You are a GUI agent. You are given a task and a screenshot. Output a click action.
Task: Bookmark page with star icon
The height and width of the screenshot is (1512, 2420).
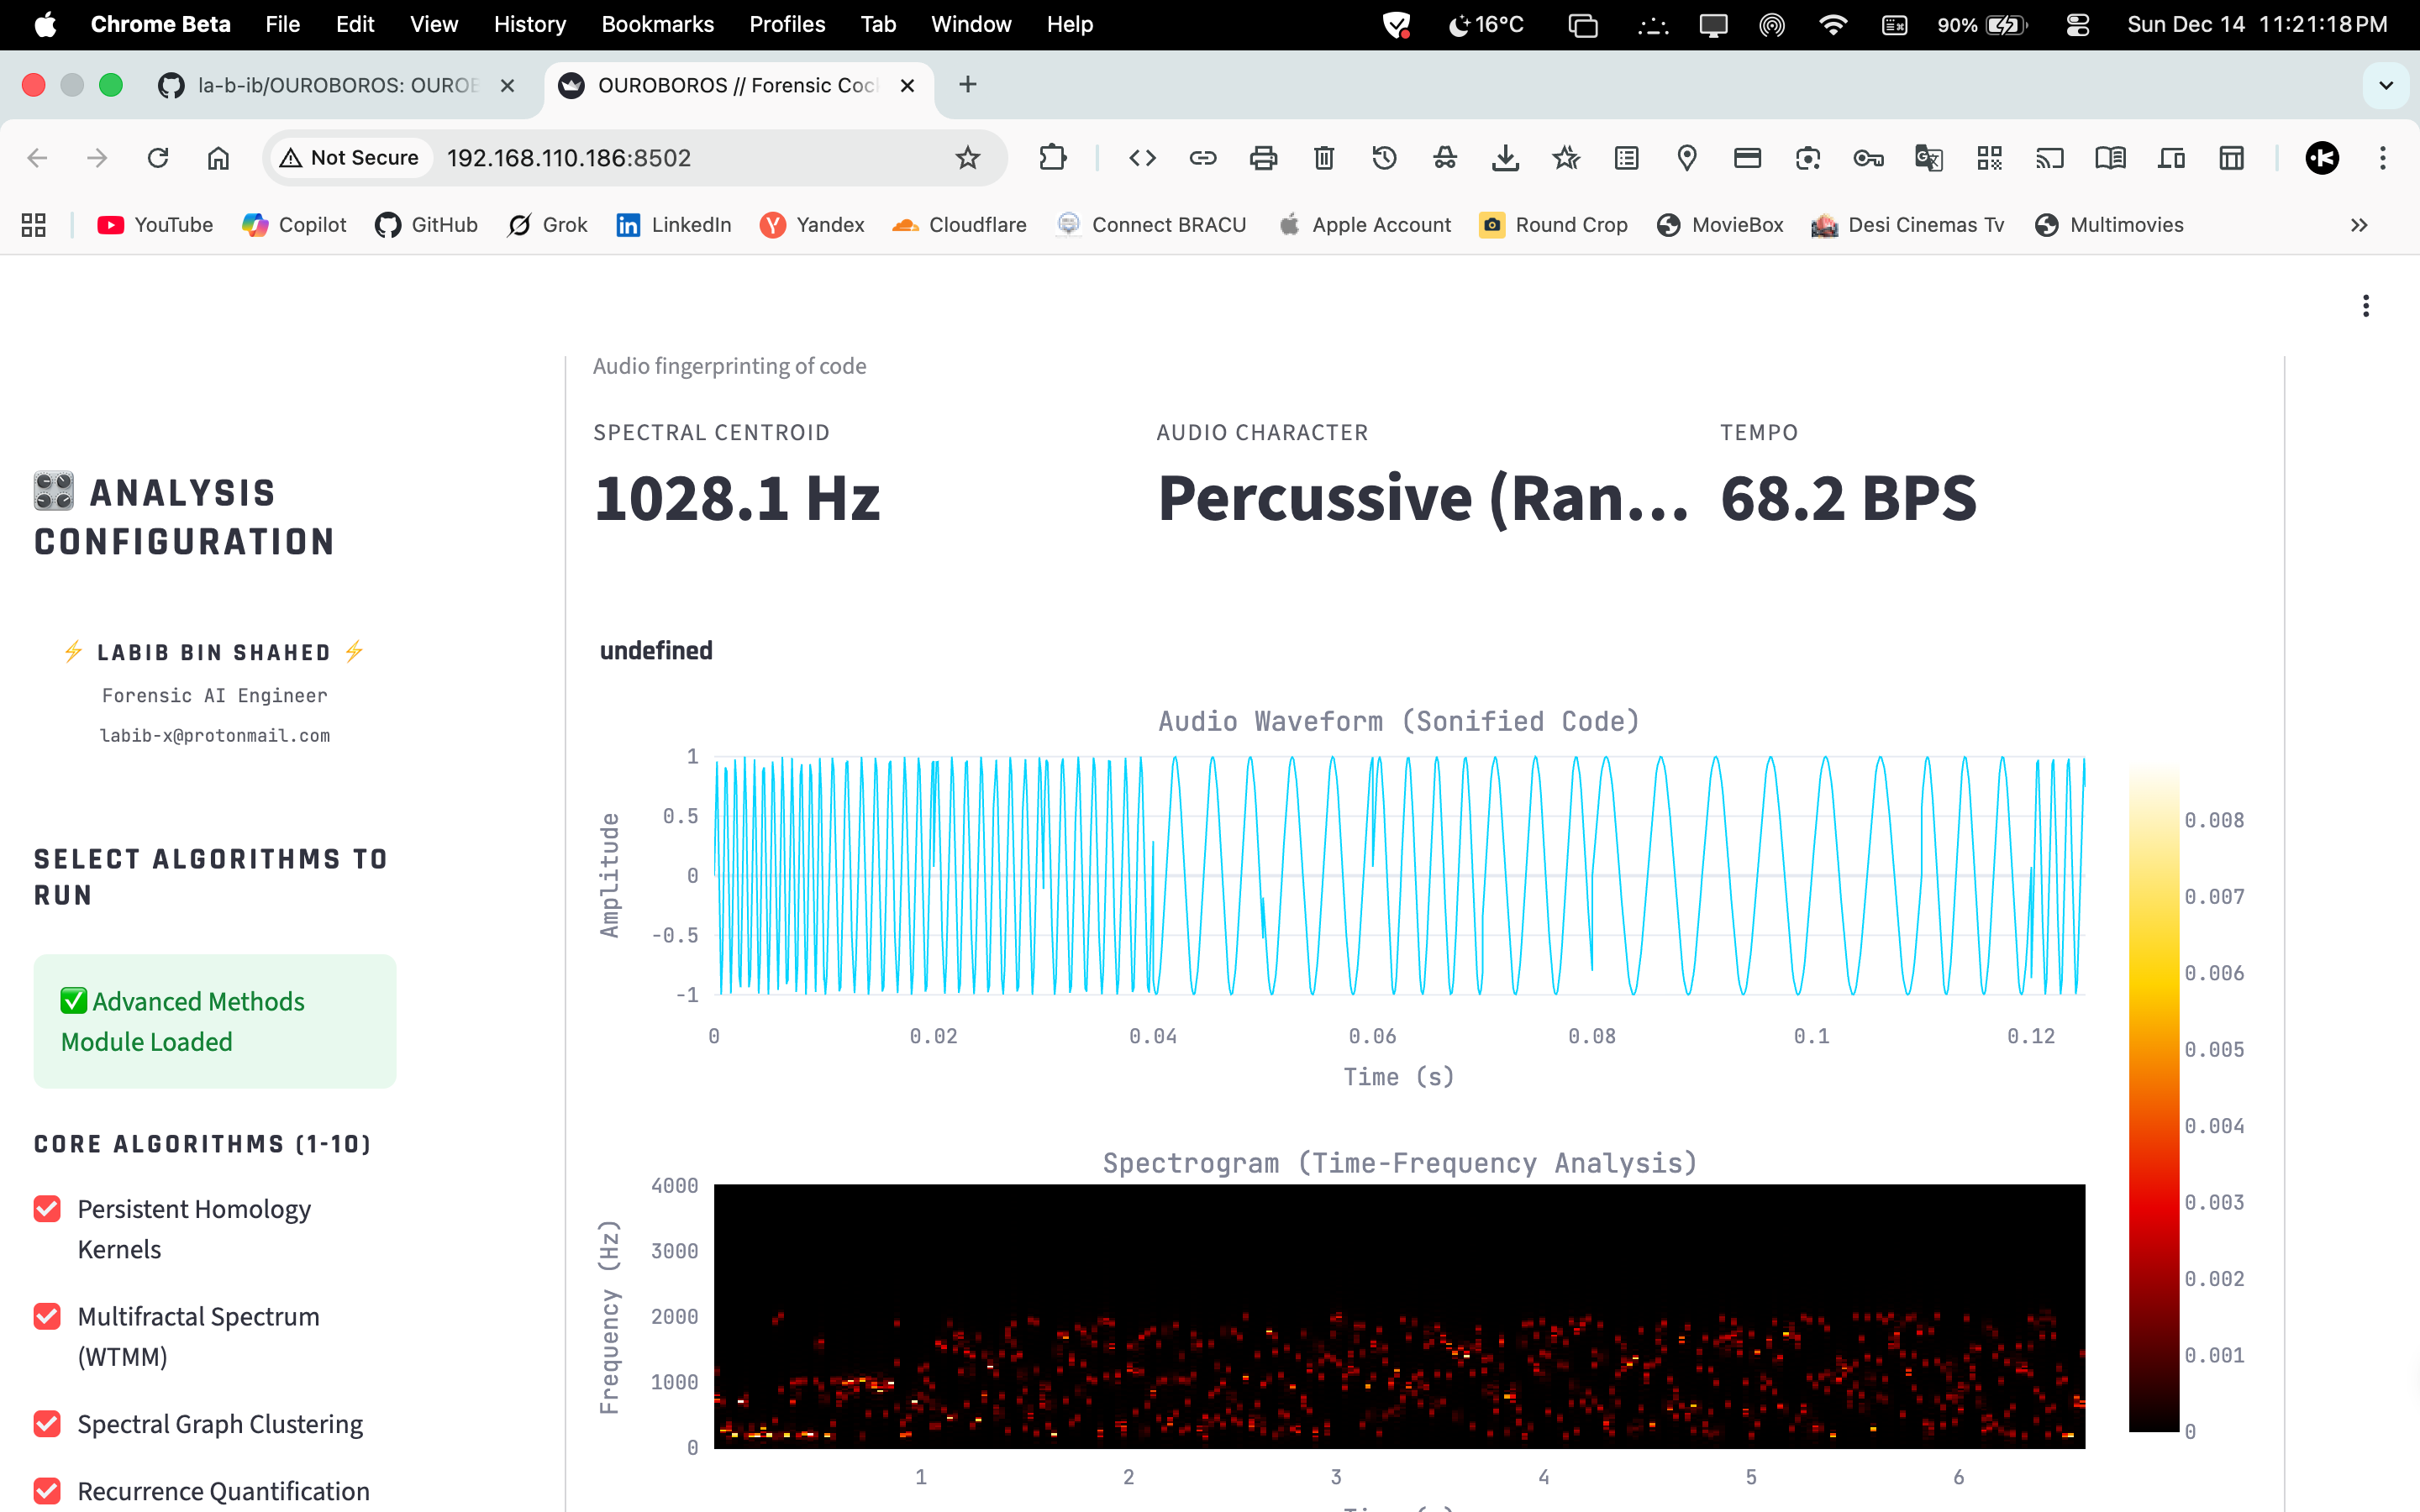point(967,158)
